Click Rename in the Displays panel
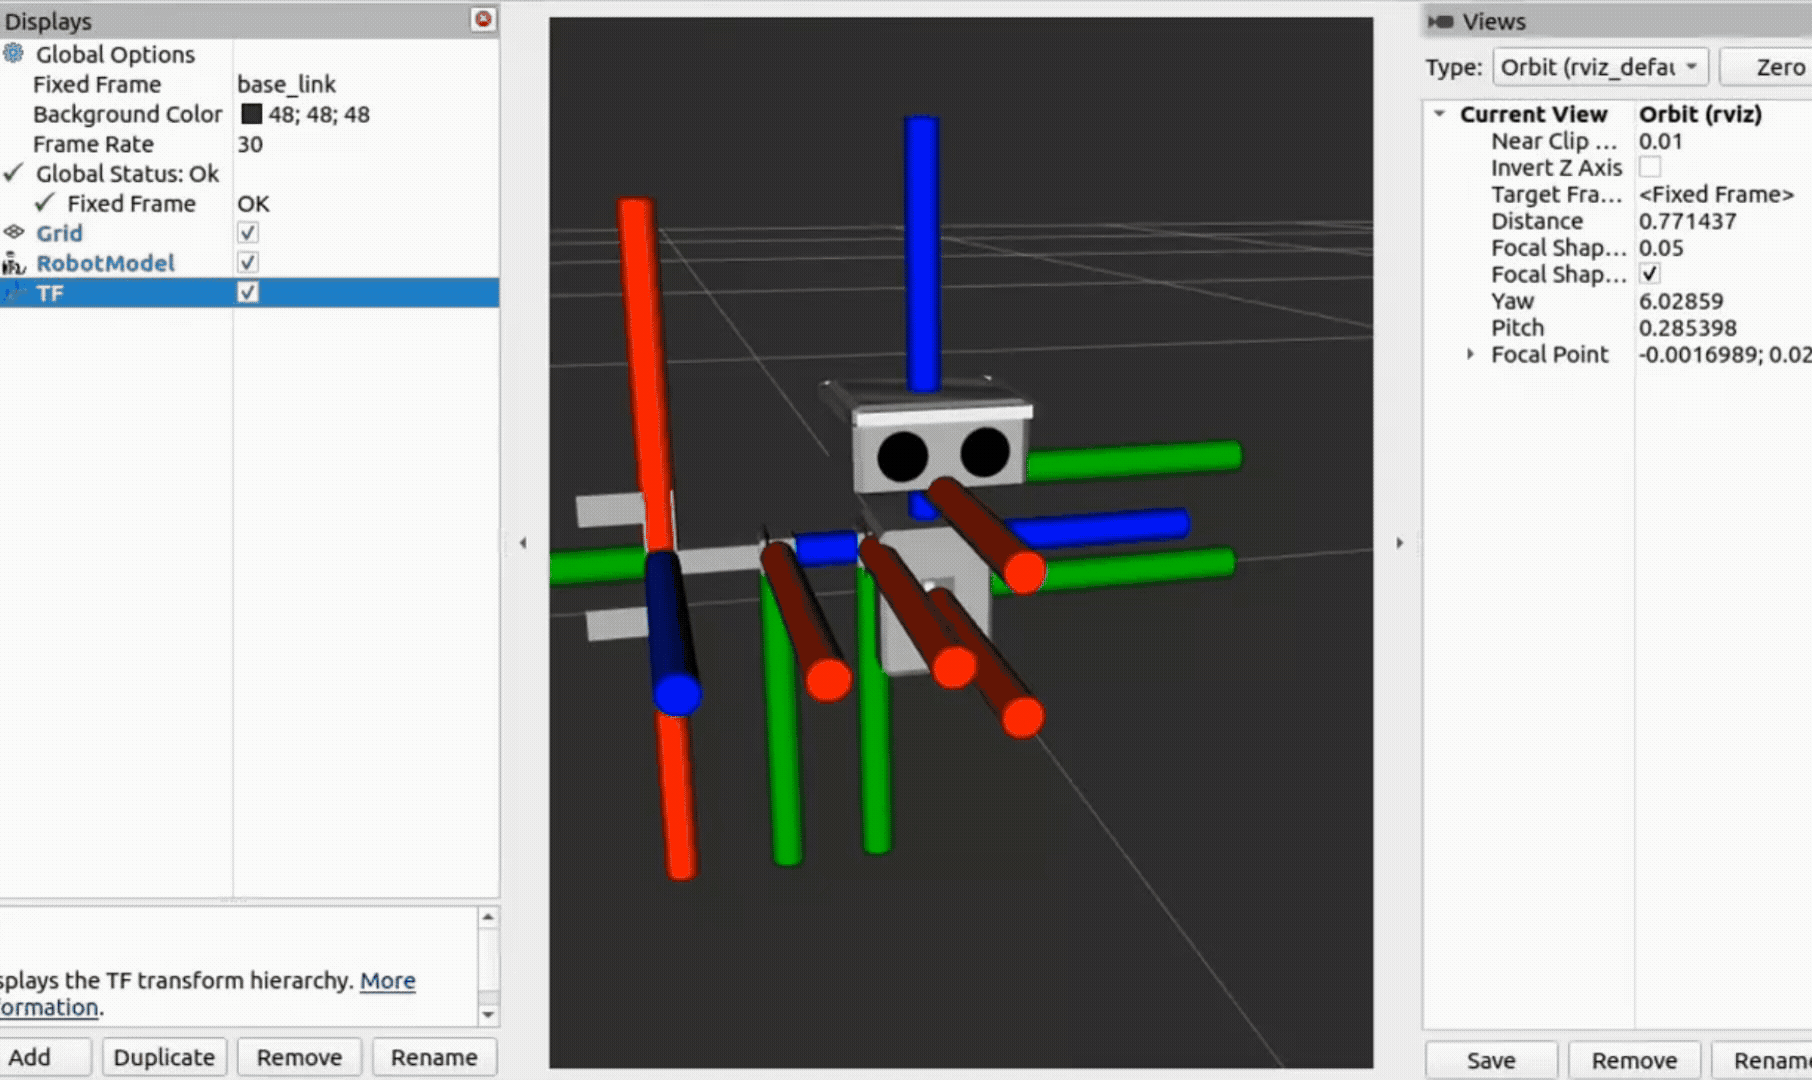 click(434, 1057)
